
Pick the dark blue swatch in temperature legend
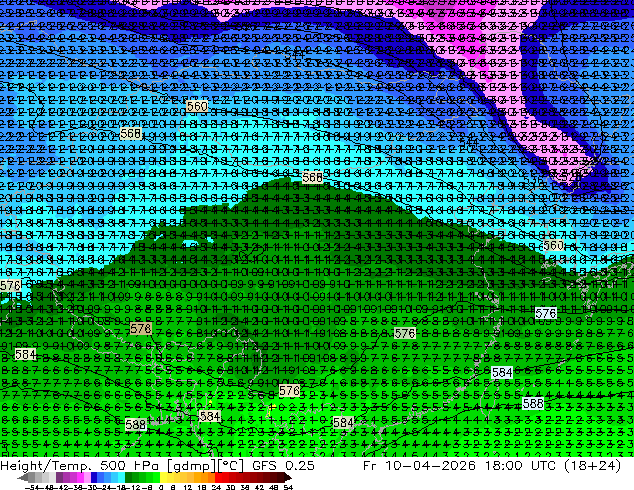94,477
